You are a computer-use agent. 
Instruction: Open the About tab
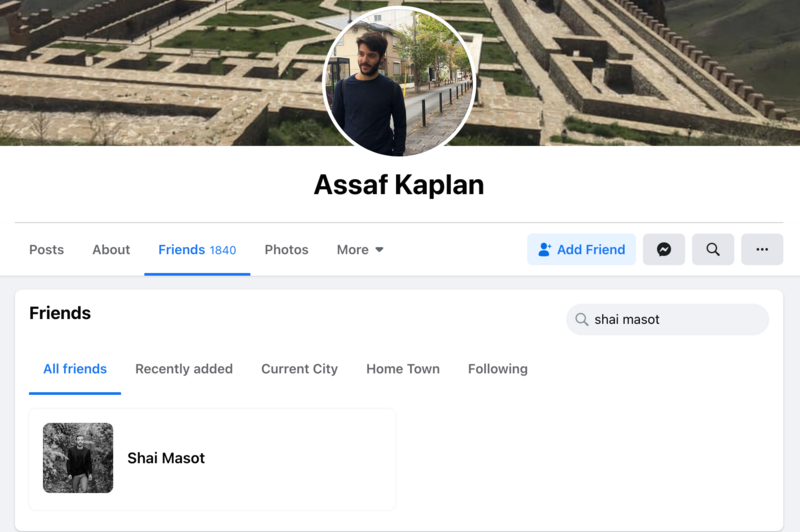111,250
